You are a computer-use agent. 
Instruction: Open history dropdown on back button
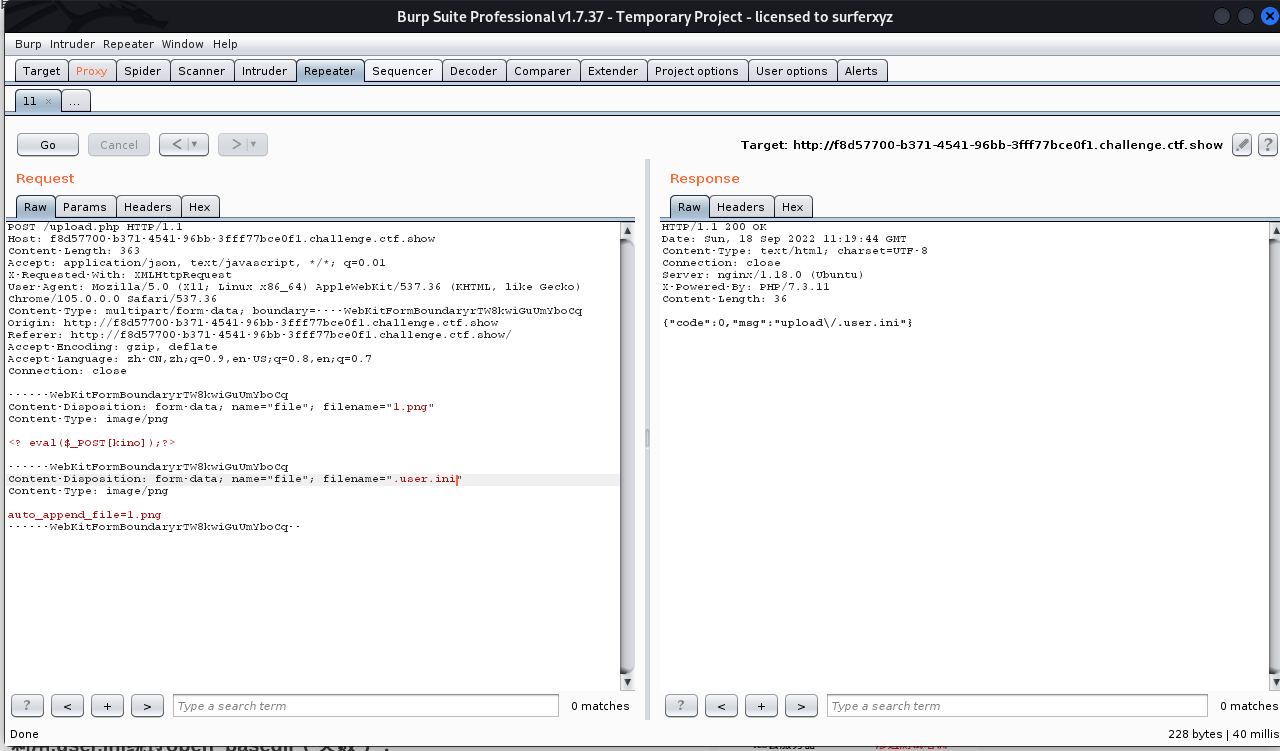click(195, 145)
